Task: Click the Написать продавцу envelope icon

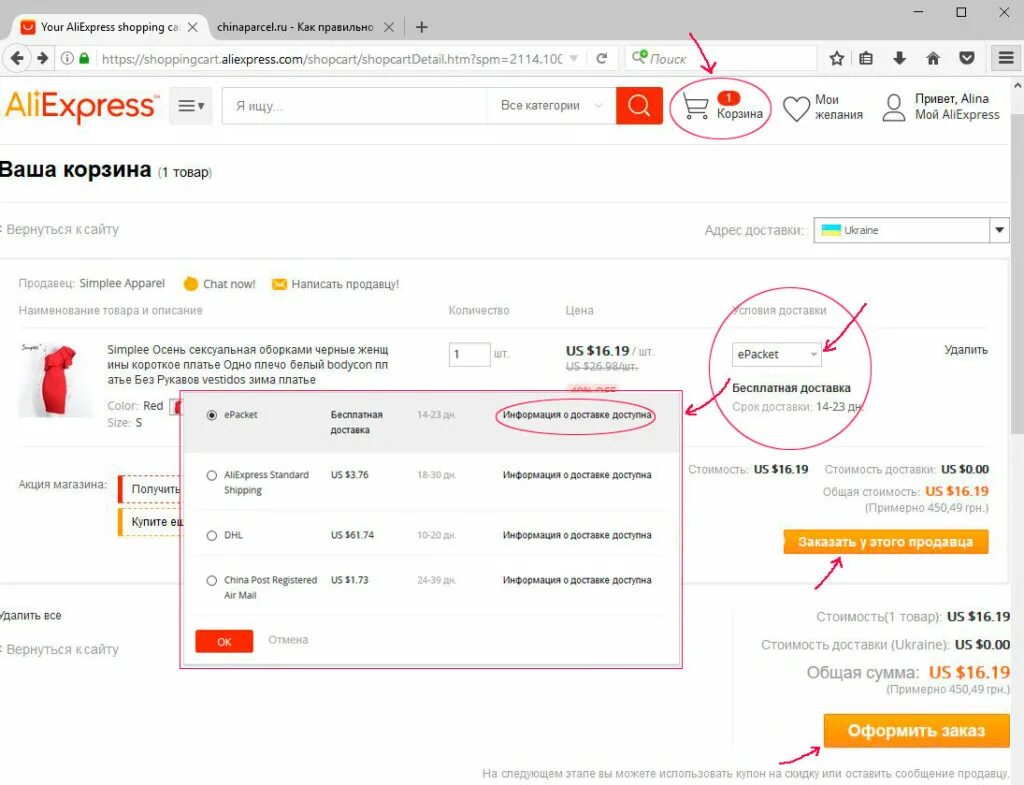Action: [279, 284]
